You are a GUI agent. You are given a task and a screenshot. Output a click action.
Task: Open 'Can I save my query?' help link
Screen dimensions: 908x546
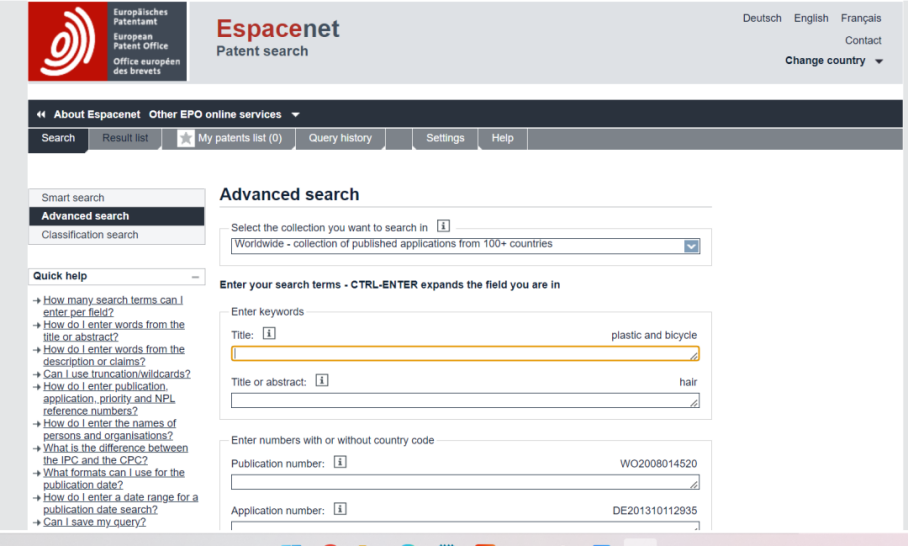click(94, 522)
